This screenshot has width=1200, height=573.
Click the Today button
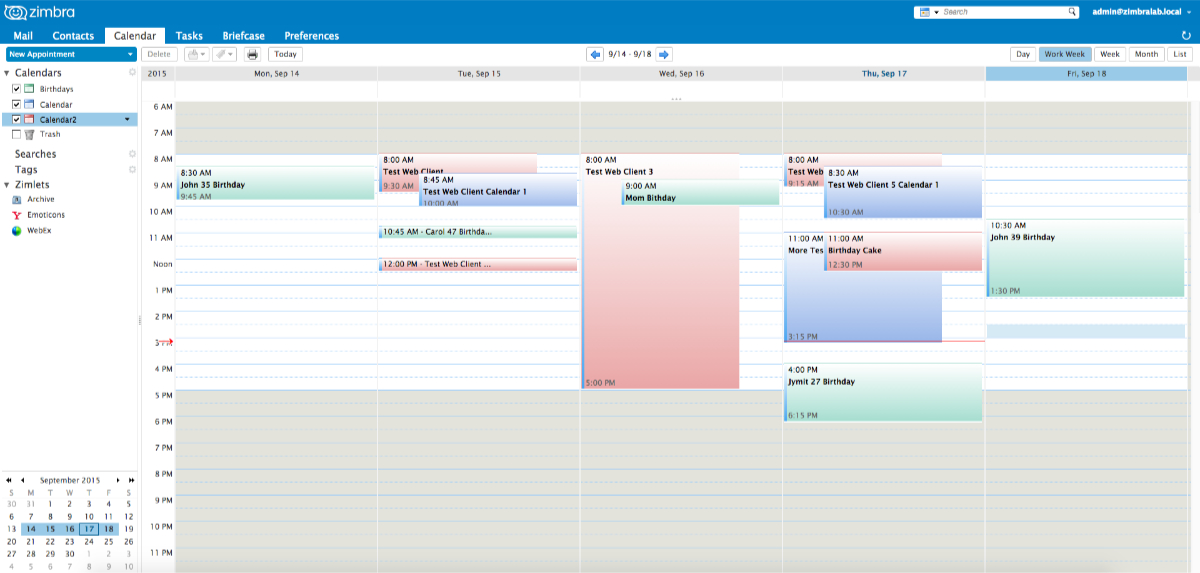click(x=285, y=55)
